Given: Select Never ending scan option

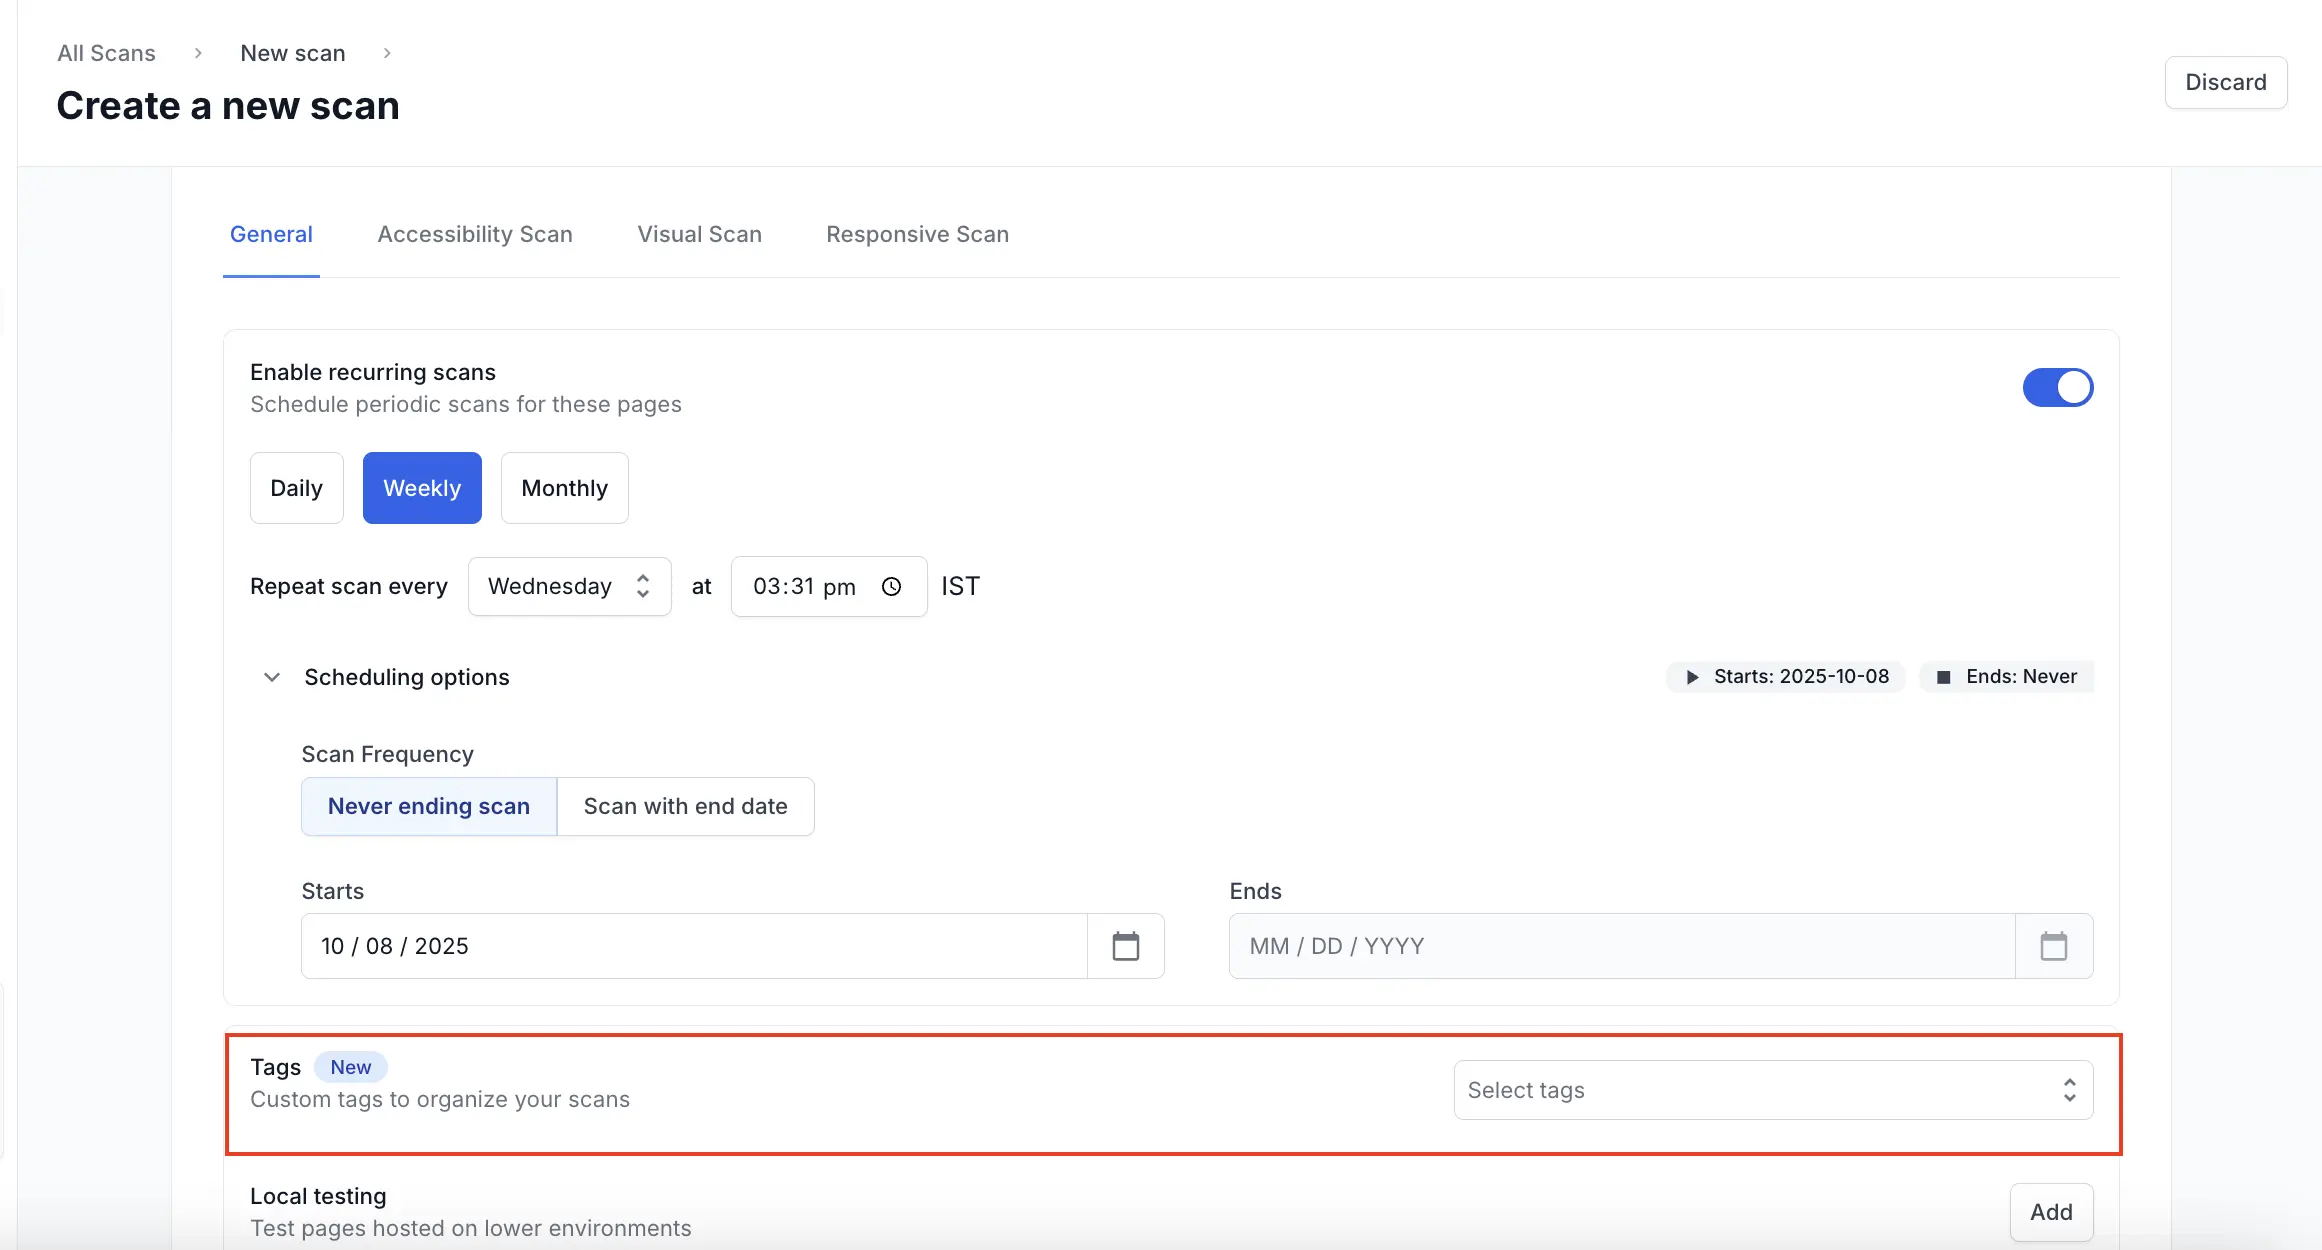Looking at the screenshot, I should (429, 807).
